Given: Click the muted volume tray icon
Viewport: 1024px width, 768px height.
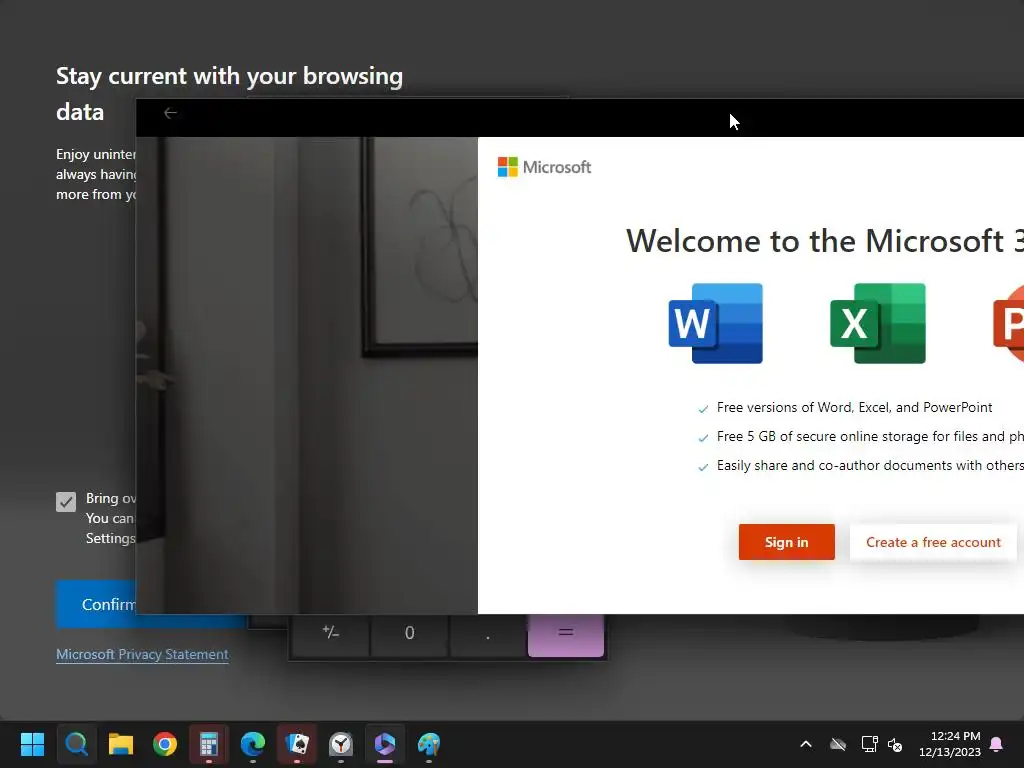Looking at the screenshot, I should pos(895,744).
